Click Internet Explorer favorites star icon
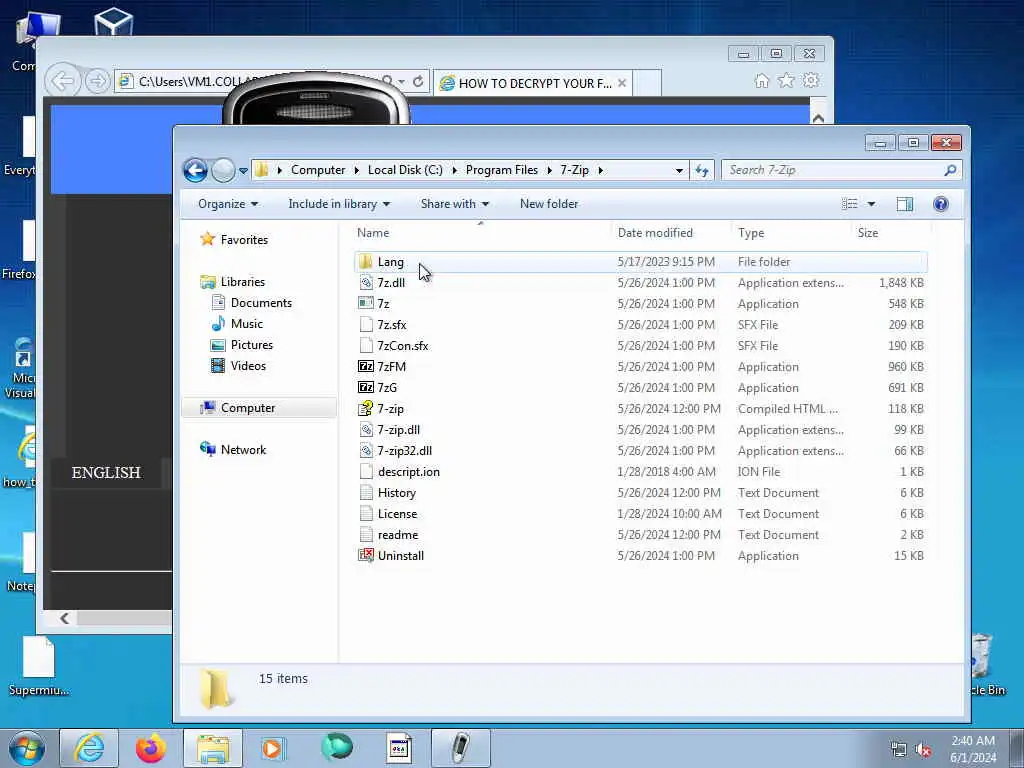The image size is (1024, 768). tap(786, 80)
